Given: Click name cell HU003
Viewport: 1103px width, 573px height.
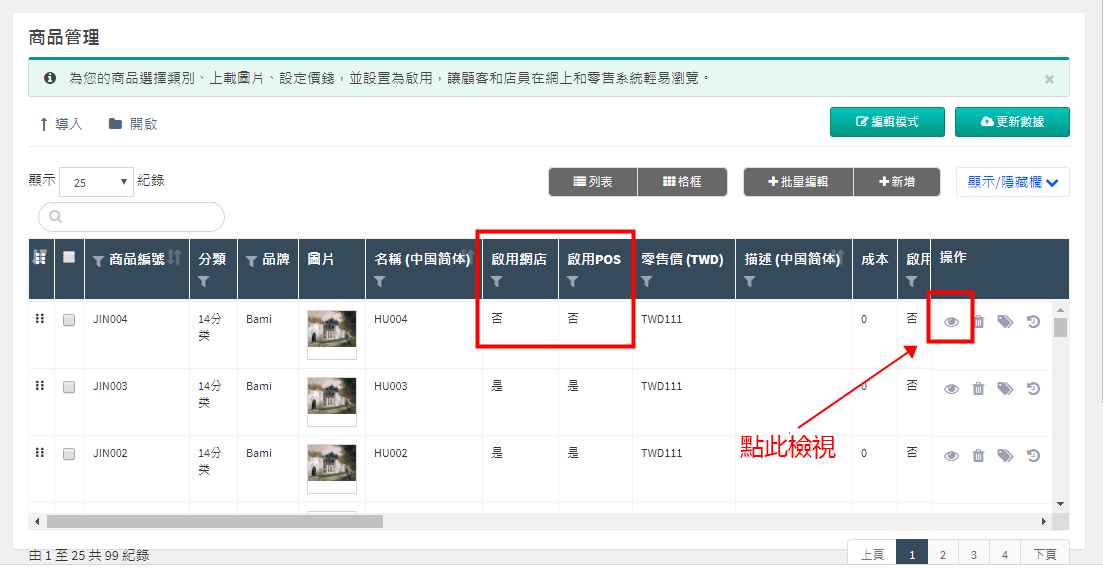Looking at the screenshot, I should pos(390,386).
